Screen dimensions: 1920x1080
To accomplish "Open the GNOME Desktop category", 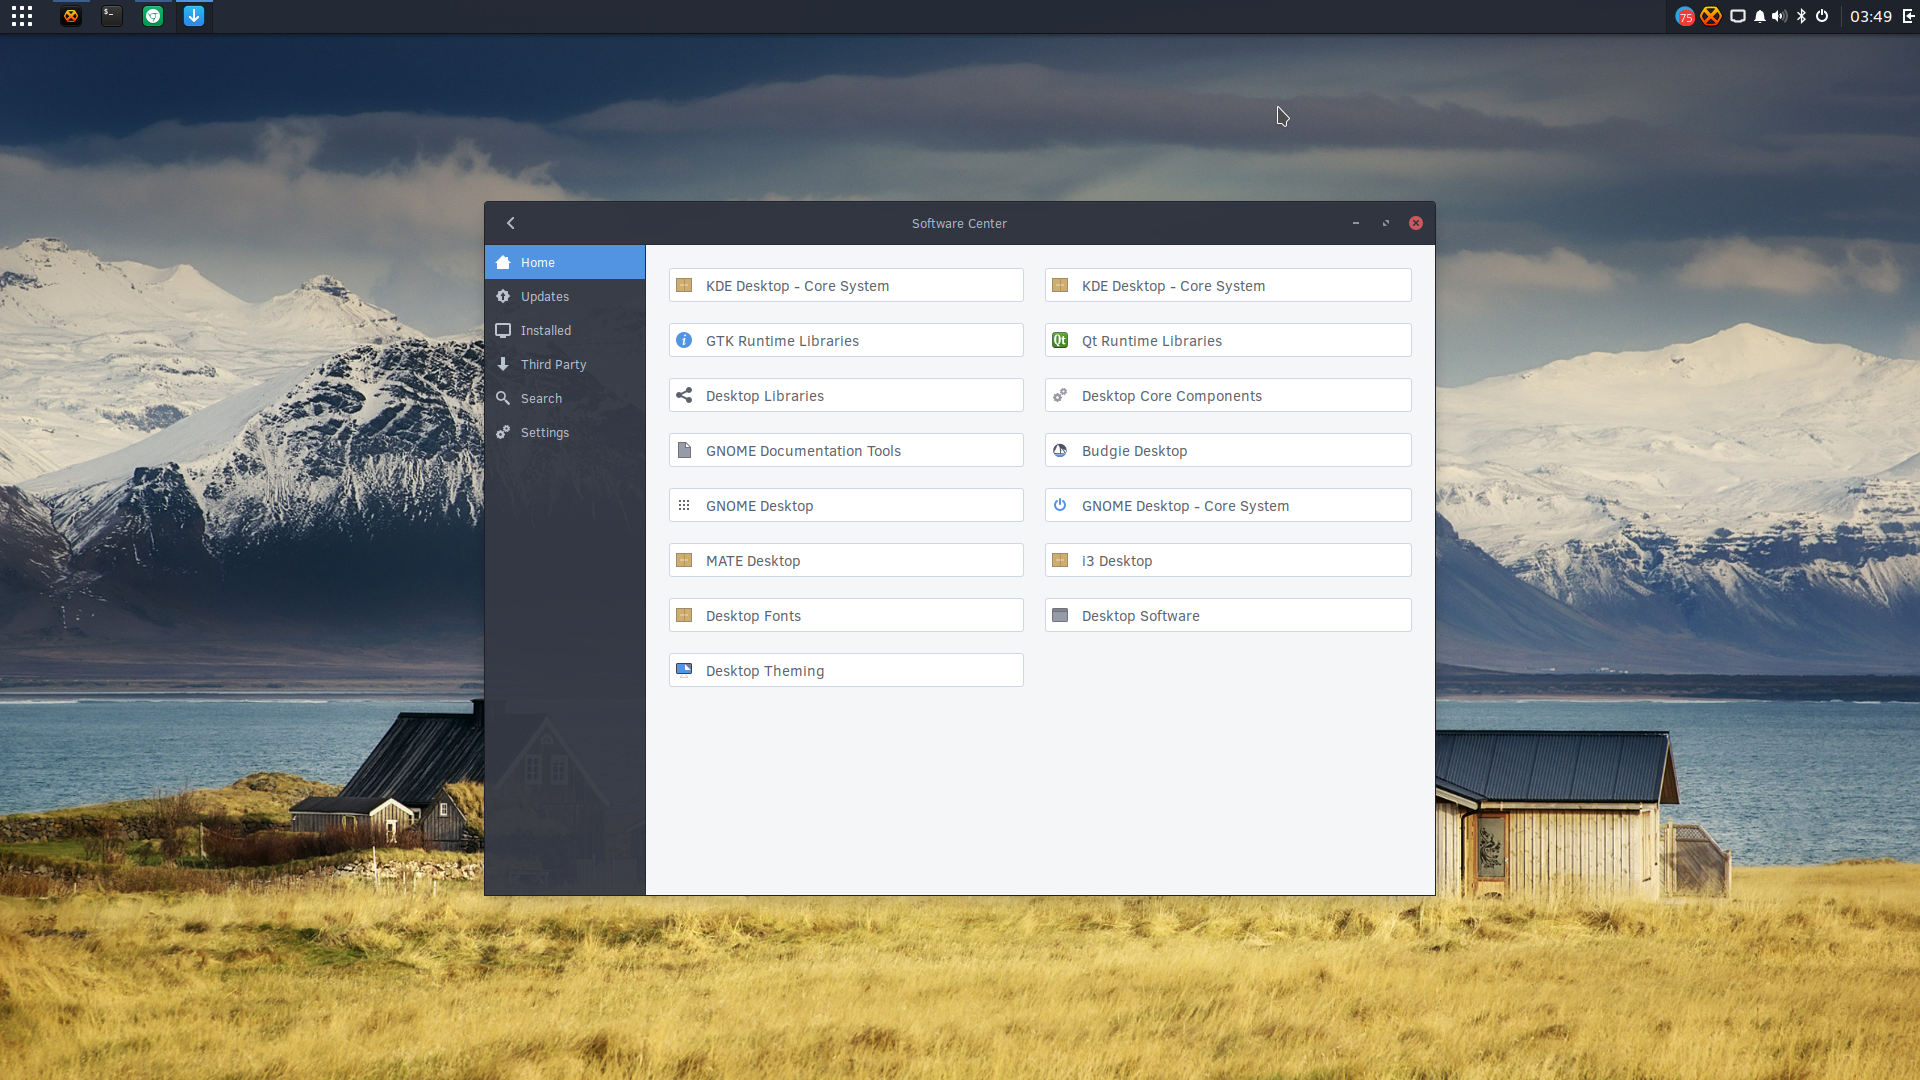I will (x=846, y=505).
